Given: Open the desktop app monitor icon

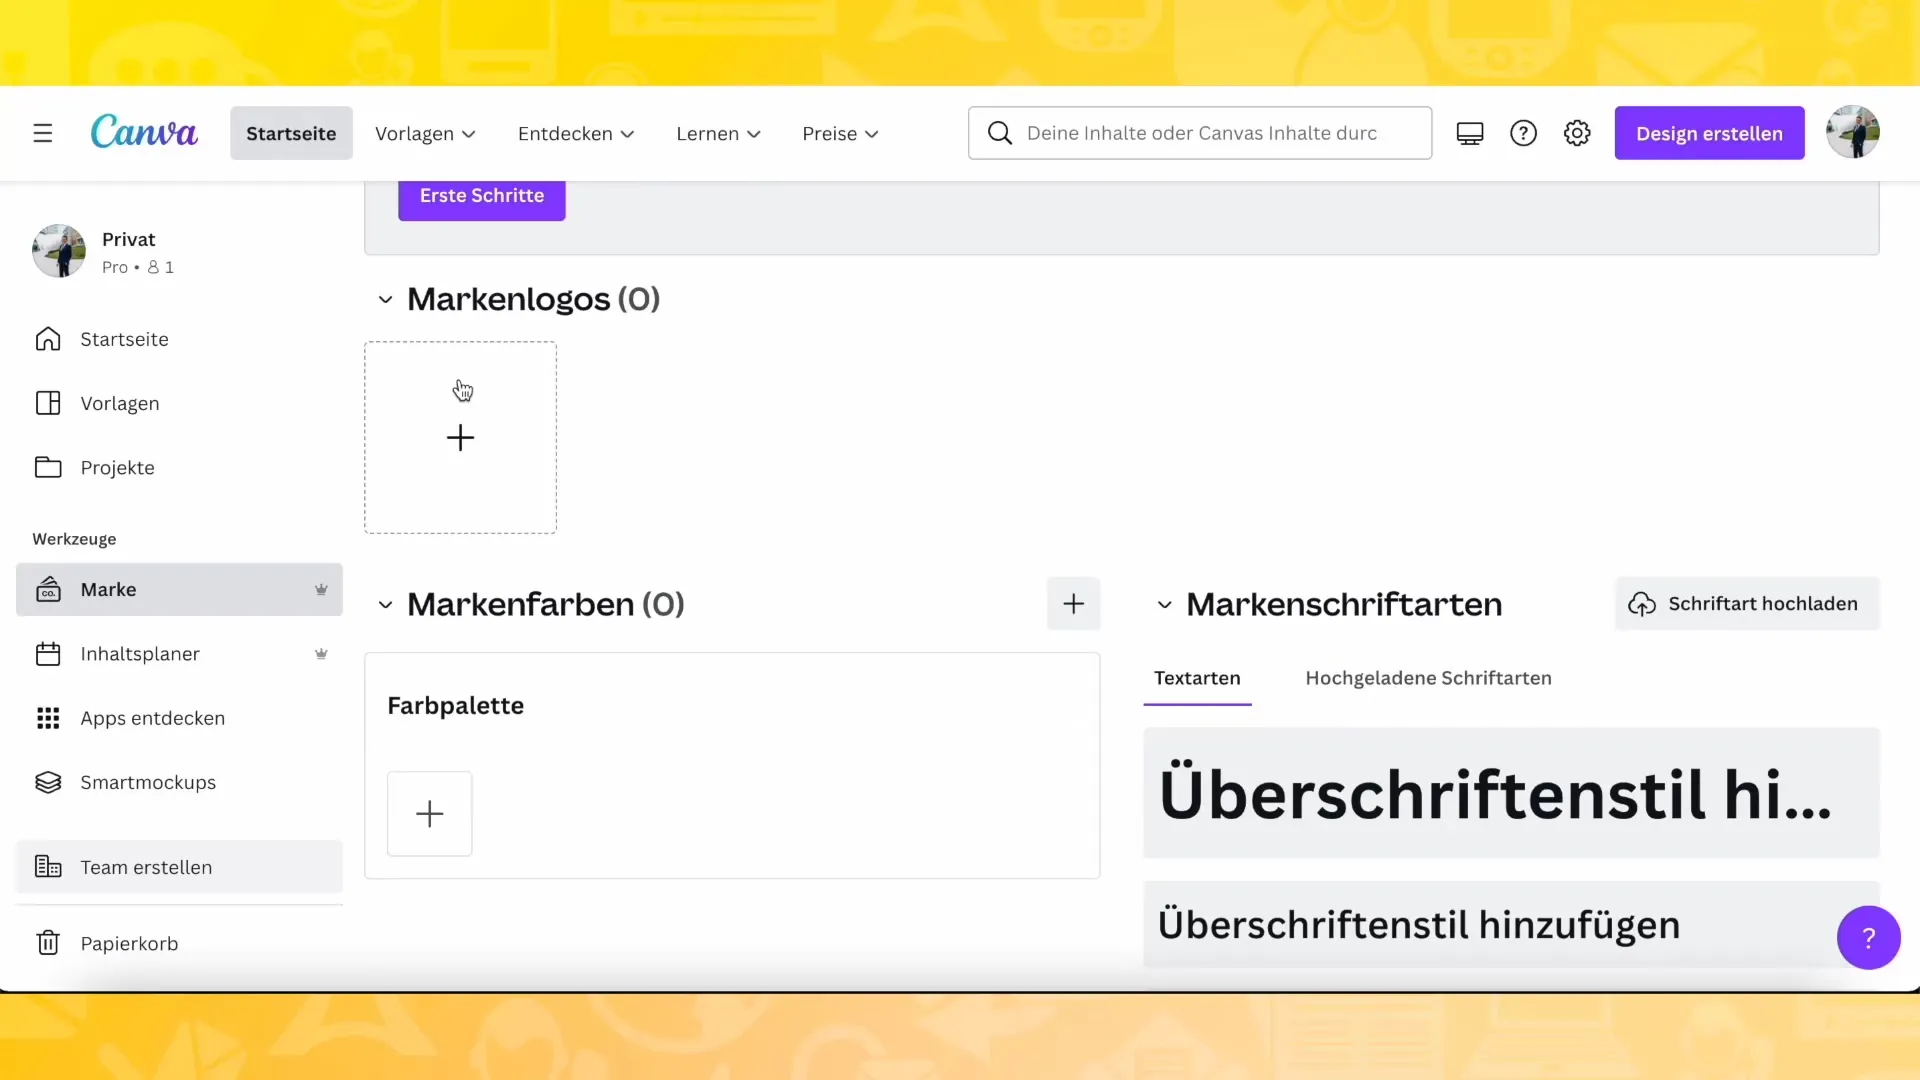Looking at the screenshot, I should coord(1469,133).
